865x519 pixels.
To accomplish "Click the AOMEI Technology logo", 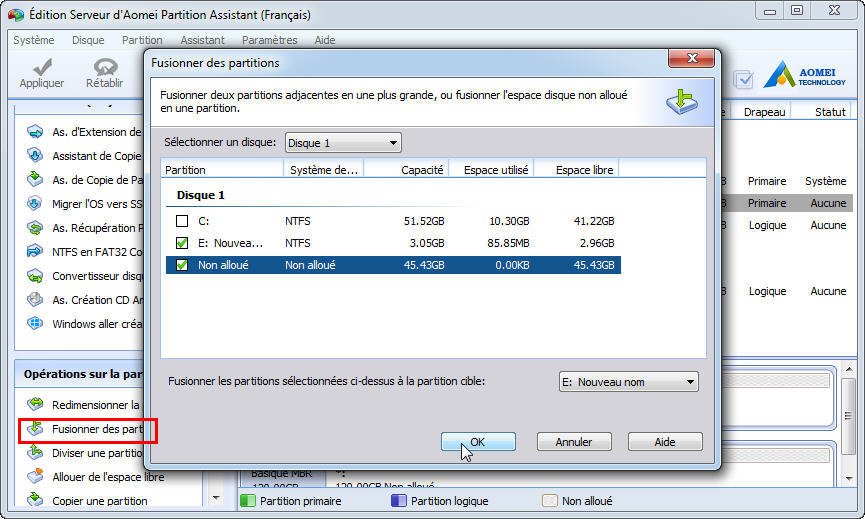I will tap(804, 75).
